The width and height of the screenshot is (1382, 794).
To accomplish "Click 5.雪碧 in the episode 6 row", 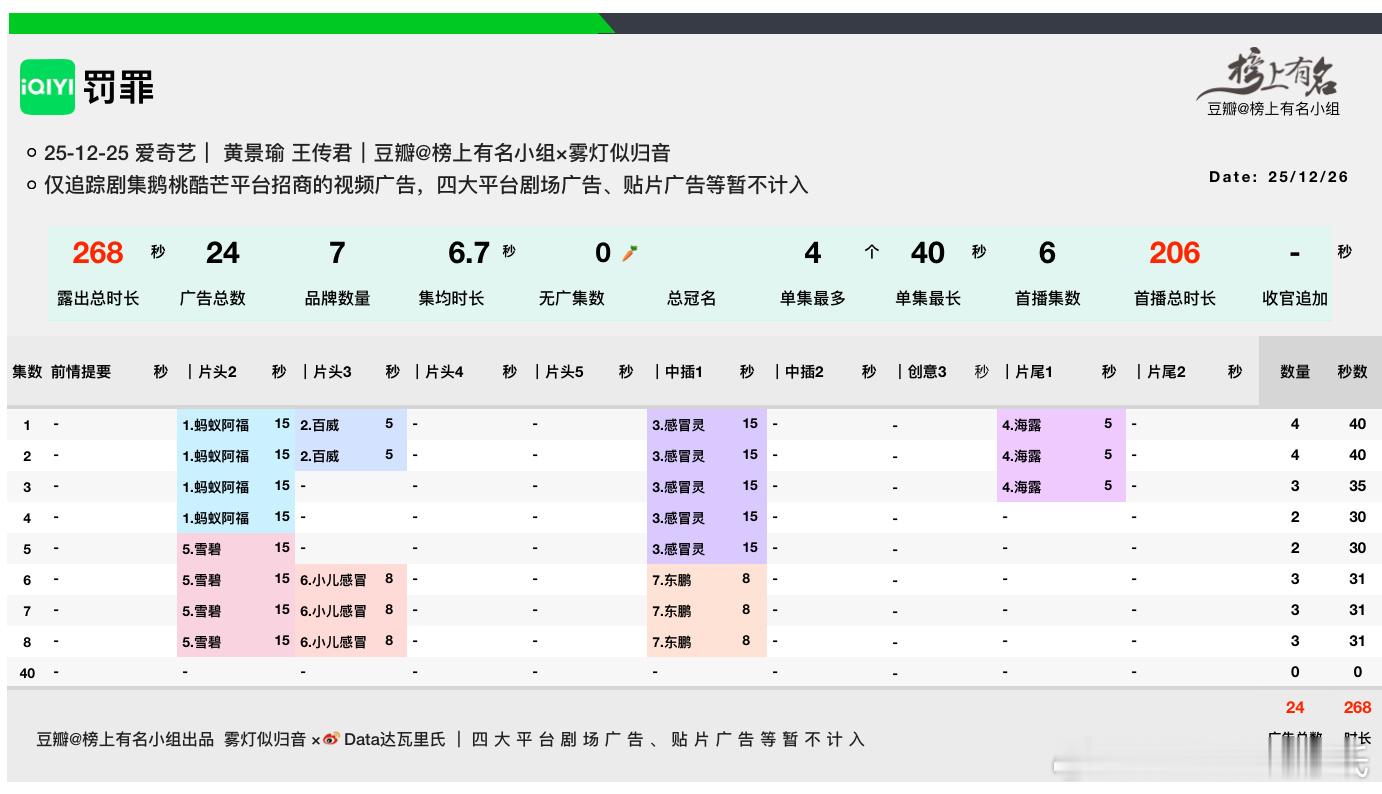I will [201, 580].
